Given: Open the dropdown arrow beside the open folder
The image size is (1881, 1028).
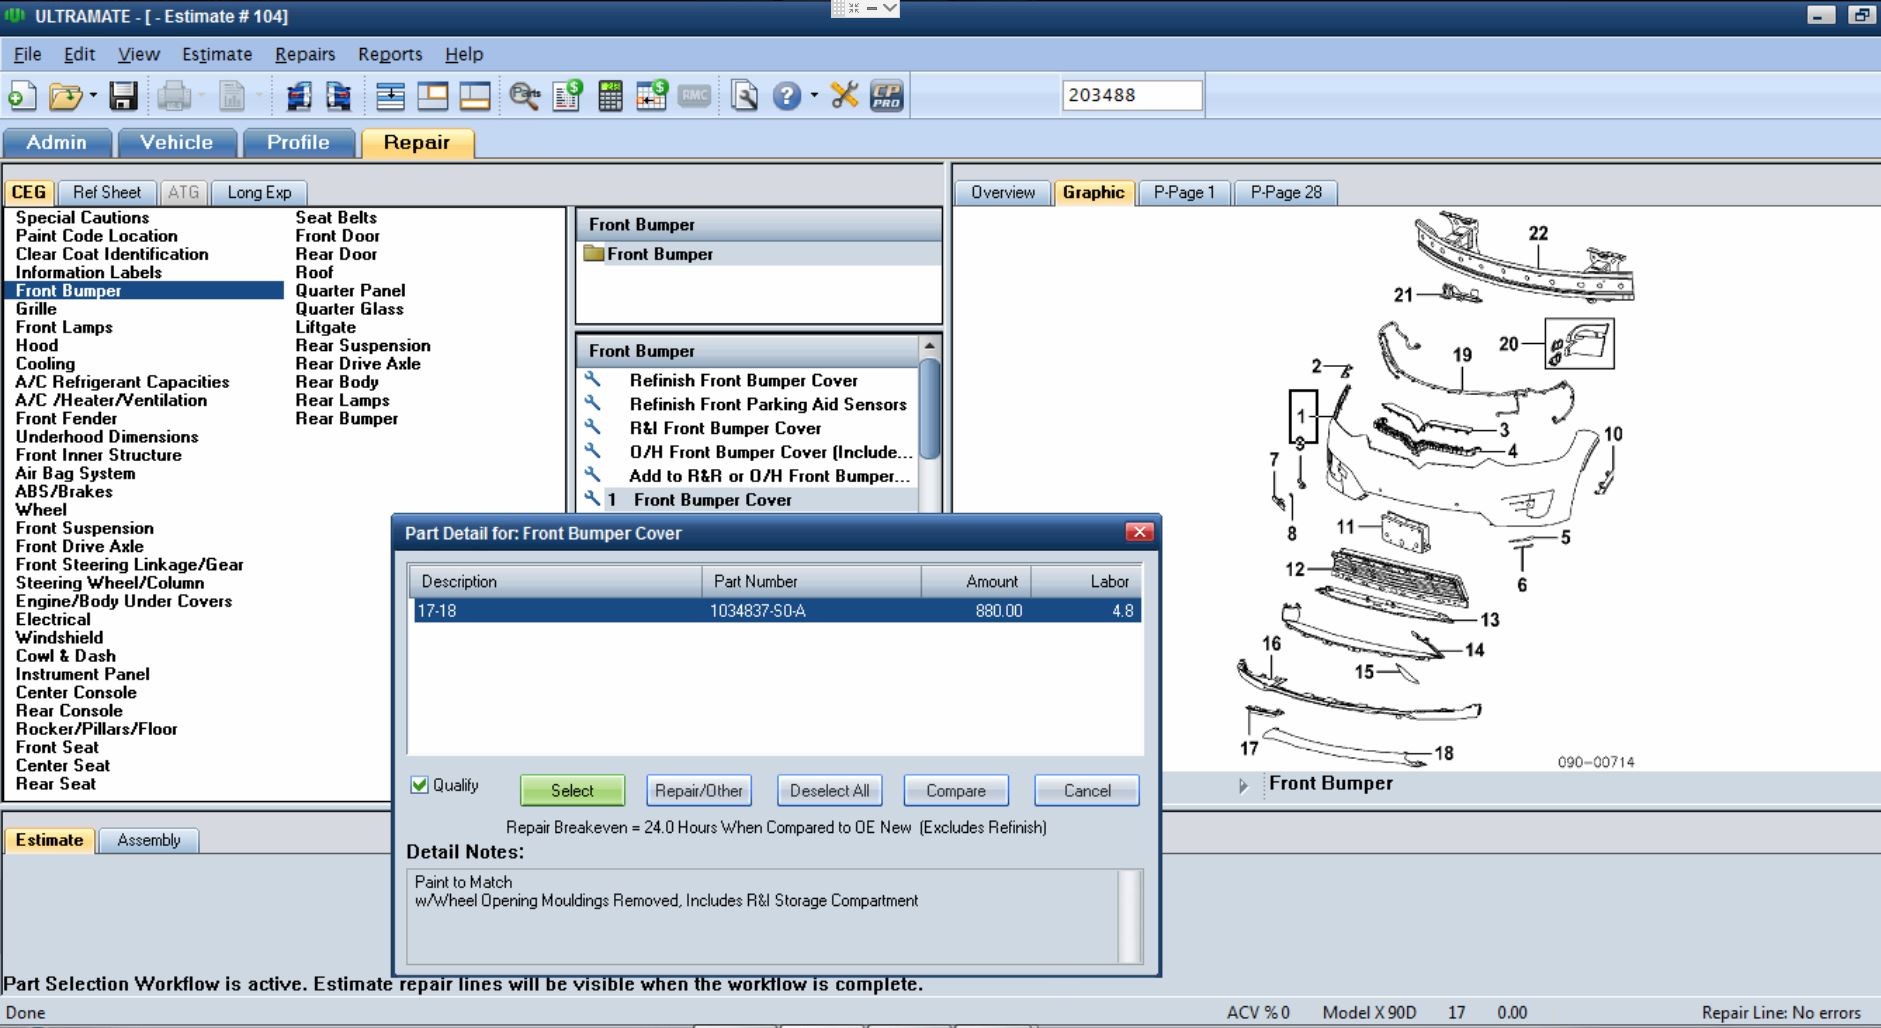Looking at the screenshot, I should tap(93, 96).
